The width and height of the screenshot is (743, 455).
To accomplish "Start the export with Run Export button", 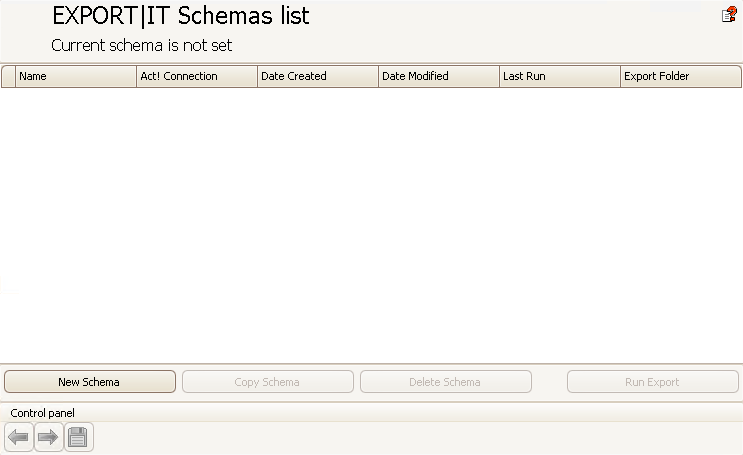I will click(x=652, y=382).
